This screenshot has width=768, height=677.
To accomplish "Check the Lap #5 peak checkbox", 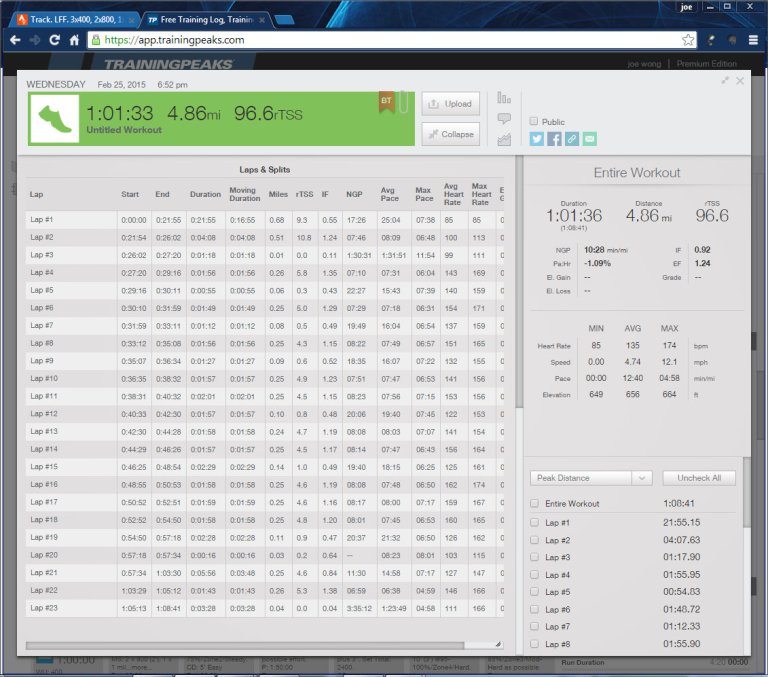I will [535, 592].
